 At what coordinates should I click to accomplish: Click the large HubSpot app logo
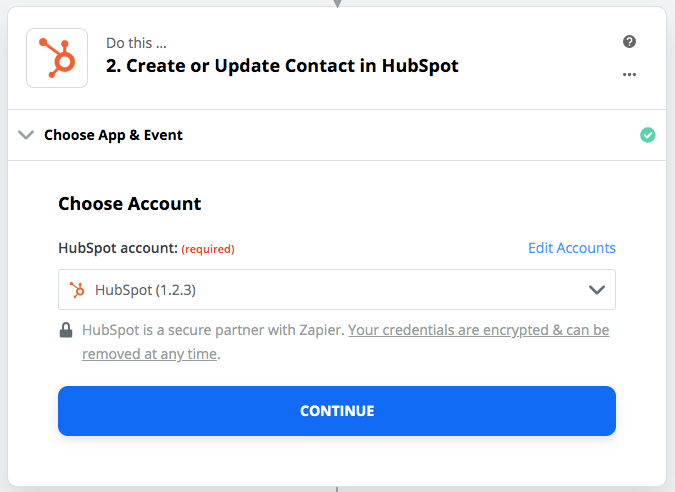tap(57, 58)
